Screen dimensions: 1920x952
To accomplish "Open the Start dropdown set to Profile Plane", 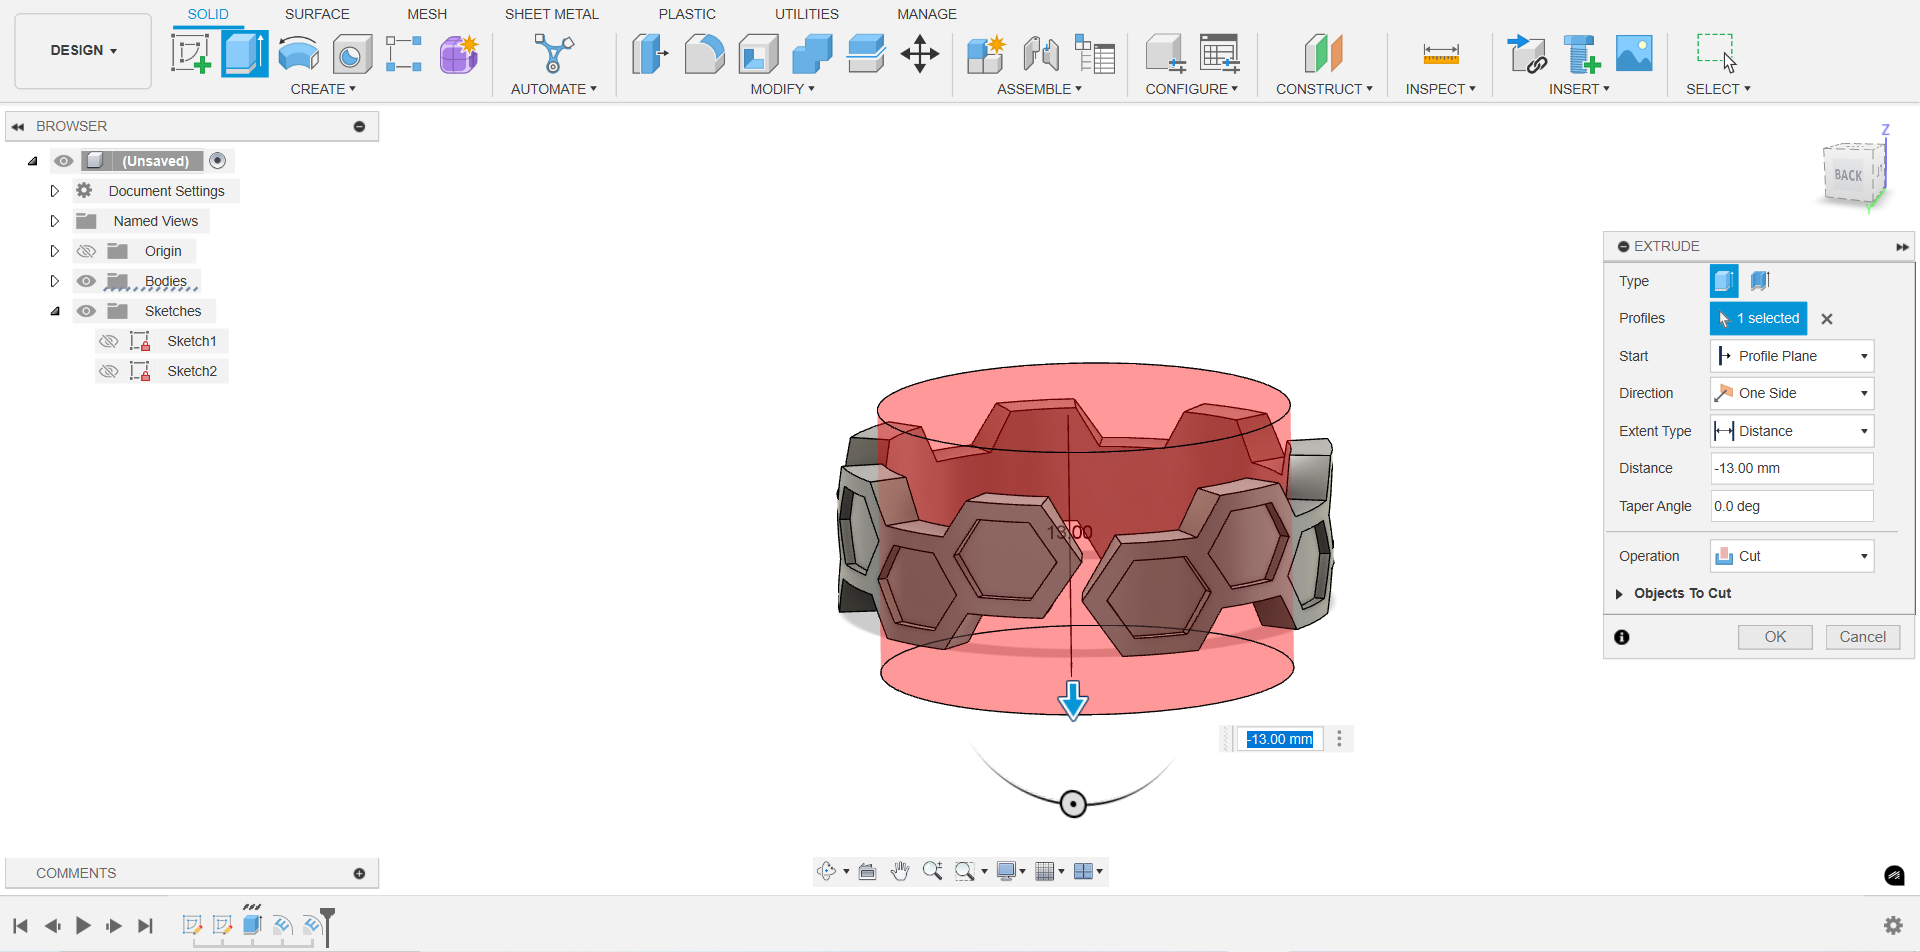I will [x=1792, y=356].
